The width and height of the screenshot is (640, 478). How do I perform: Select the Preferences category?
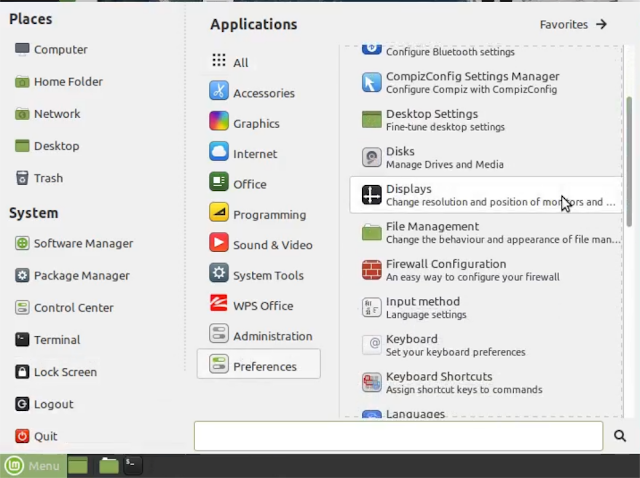[259, 364]
